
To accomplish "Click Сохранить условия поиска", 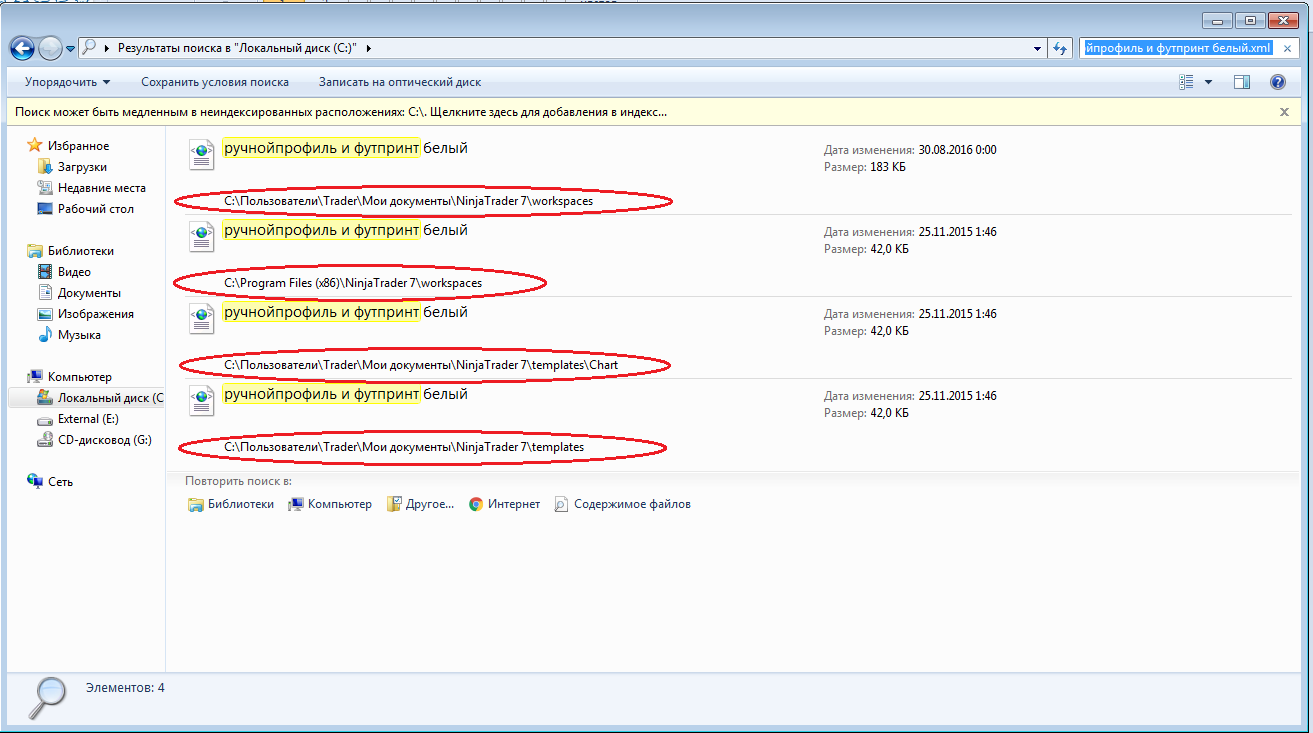I will [x=215, y=82].
